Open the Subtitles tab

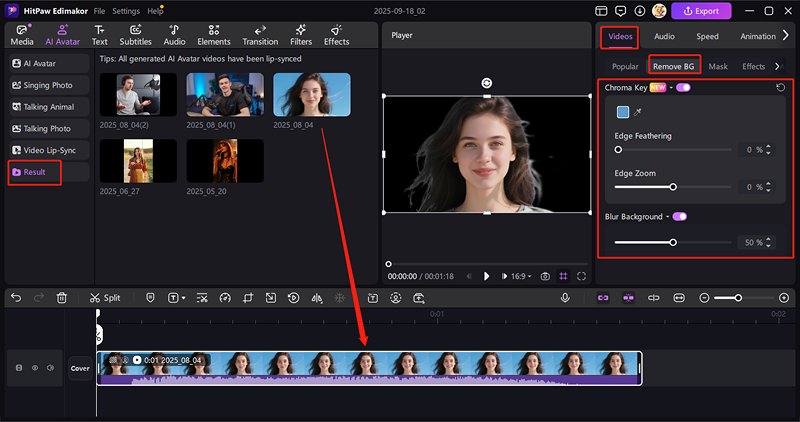135,35
